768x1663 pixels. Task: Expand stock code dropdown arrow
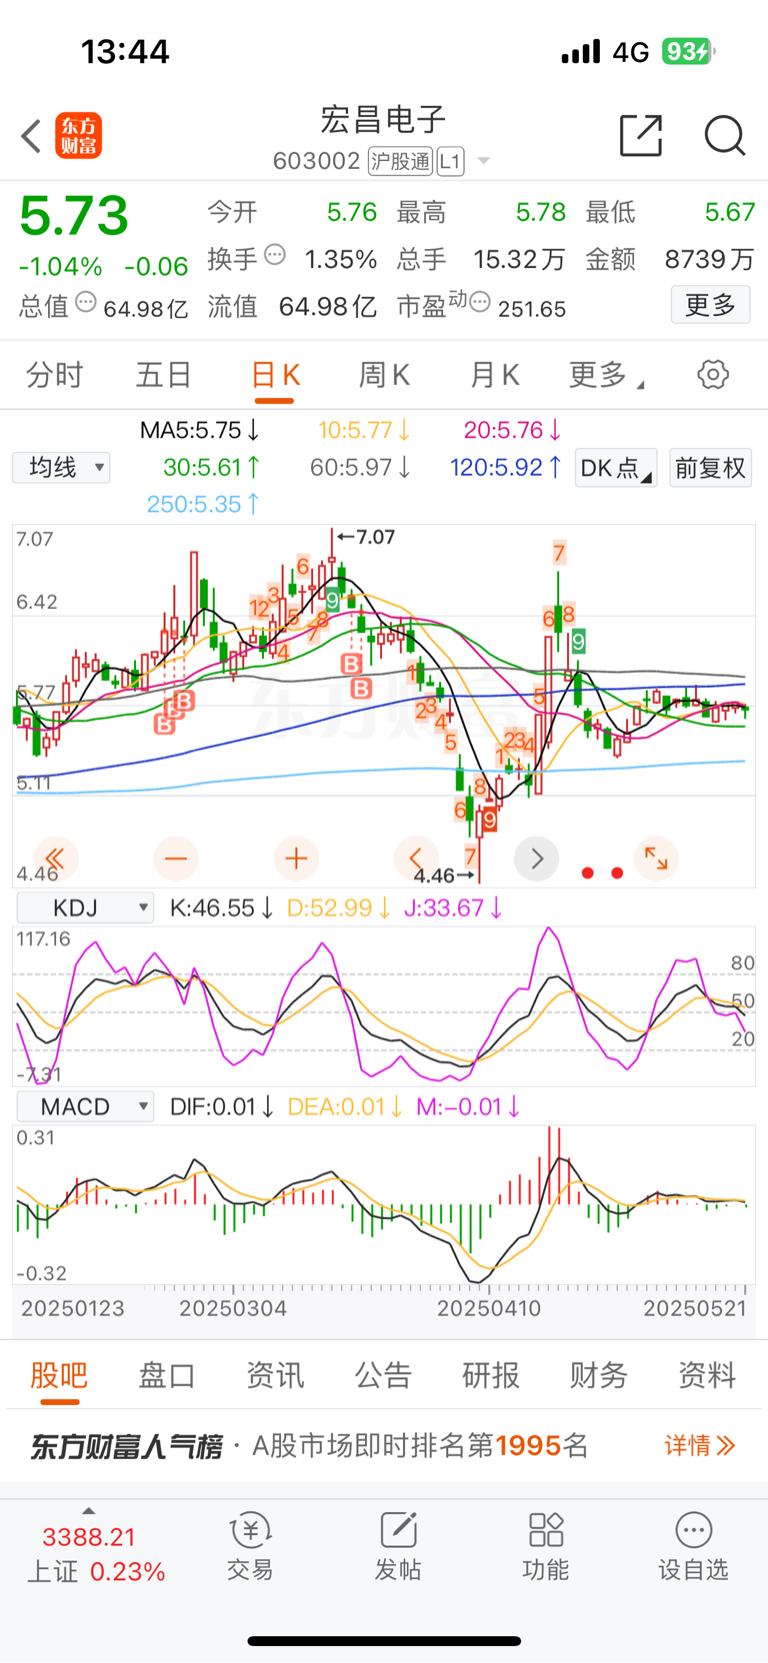[x=484, y=161]
